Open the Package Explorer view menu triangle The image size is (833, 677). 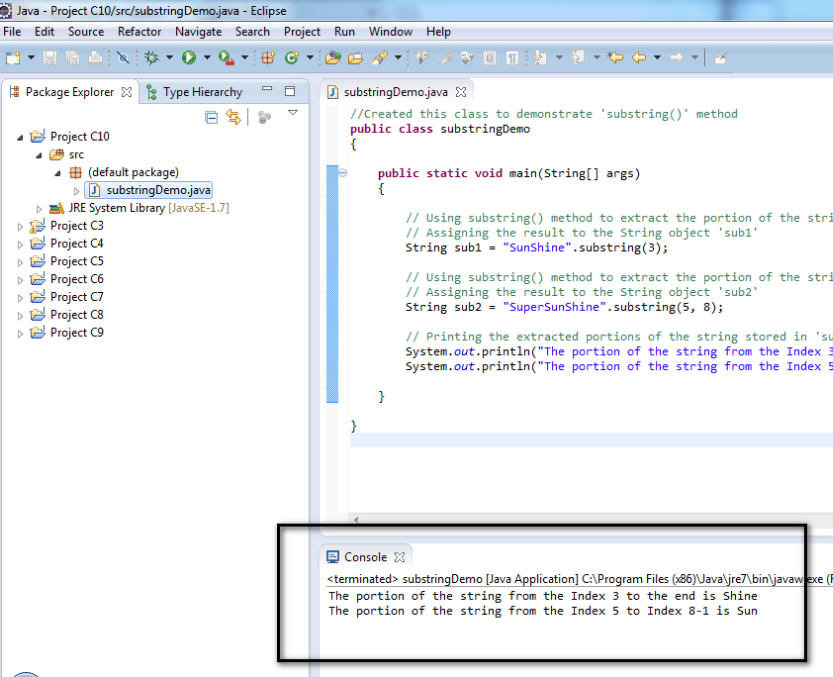point(292,114)
